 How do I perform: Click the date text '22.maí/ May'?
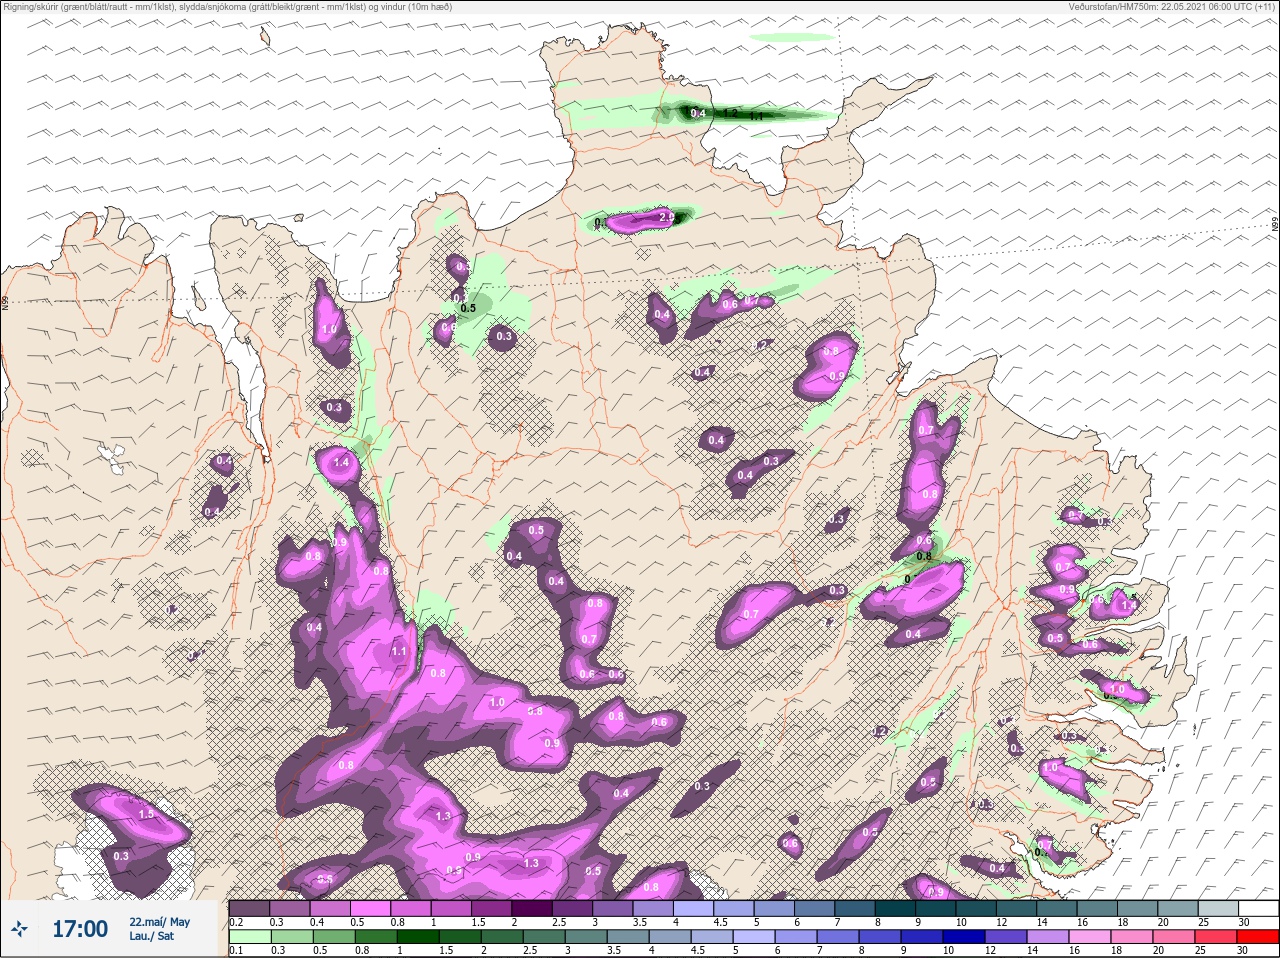(160, 922)
